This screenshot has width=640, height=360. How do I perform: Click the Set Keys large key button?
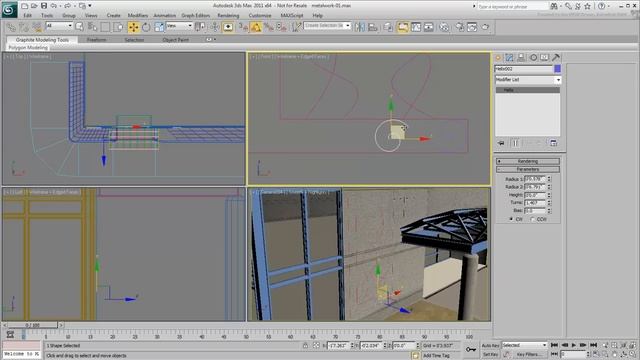point(471,350)
